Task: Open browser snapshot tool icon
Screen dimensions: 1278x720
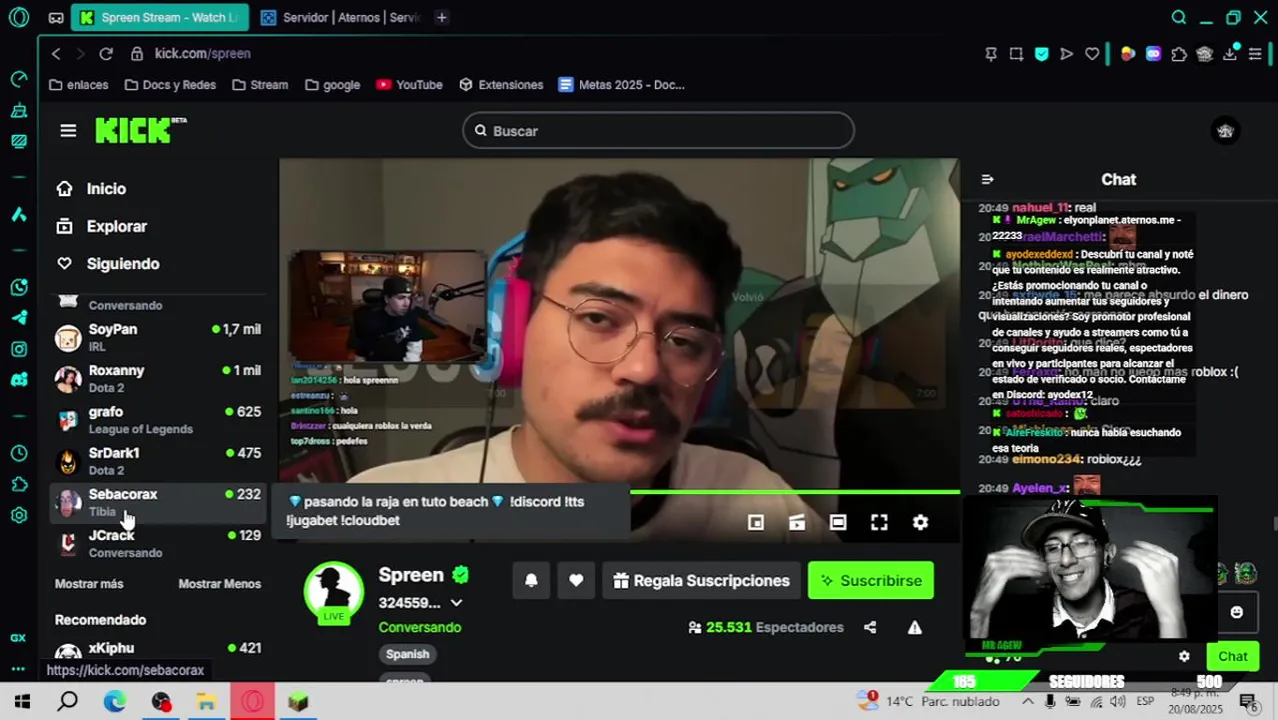Action: [x=1016, y=54]
